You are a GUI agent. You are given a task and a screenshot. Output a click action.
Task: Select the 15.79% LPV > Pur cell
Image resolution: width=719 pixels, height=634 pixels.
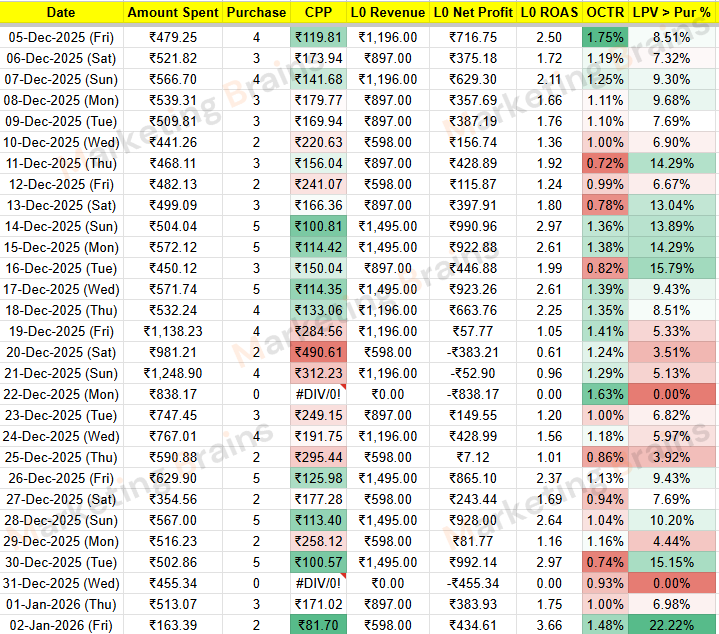(x=673, y=268)
